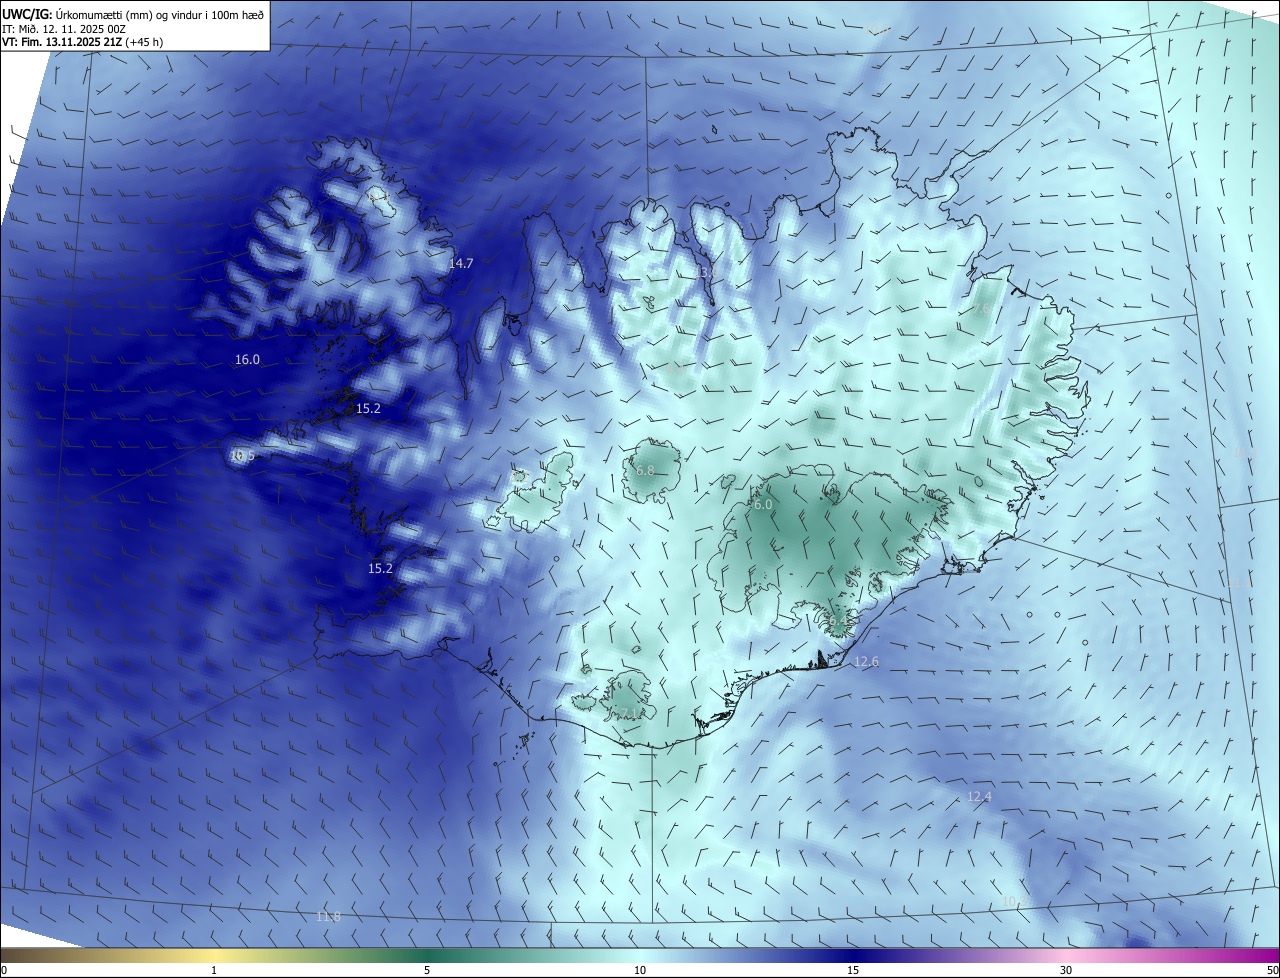
Task: Click the 12.4 value label
Action: 979,796
